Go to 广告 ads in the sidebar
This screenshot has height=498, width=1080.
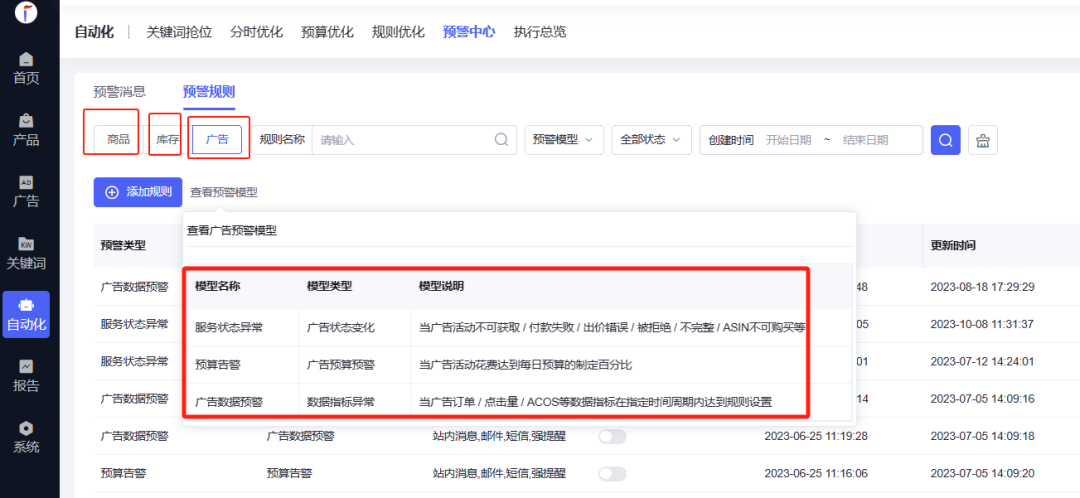(26, 191)
